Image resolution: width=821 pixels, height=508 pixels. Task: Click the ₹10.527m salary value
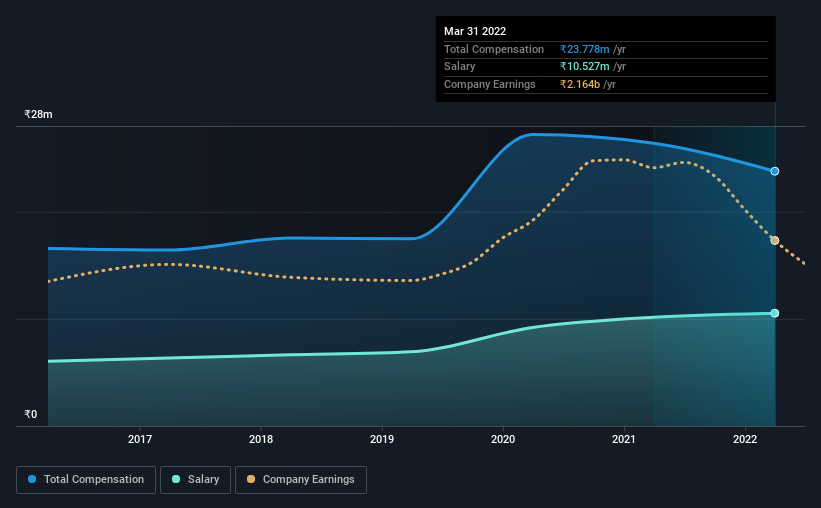click(x=584, y=67)
